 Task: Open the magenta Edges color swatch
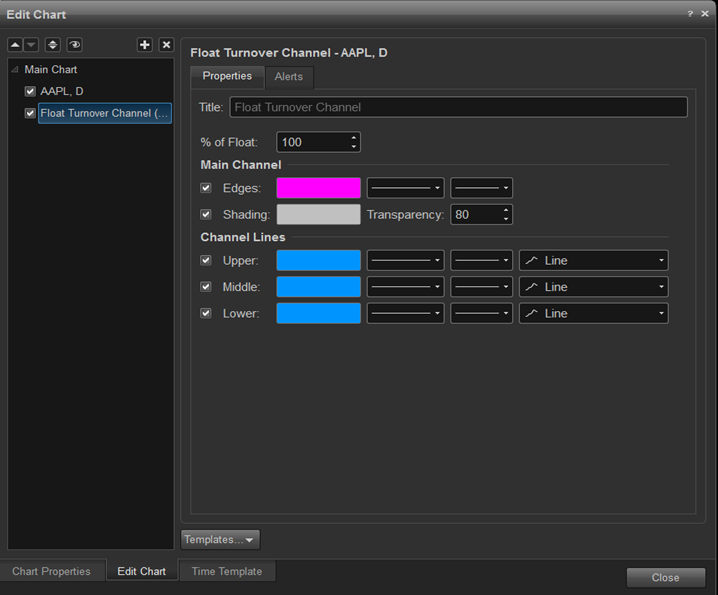click(318, 188)
